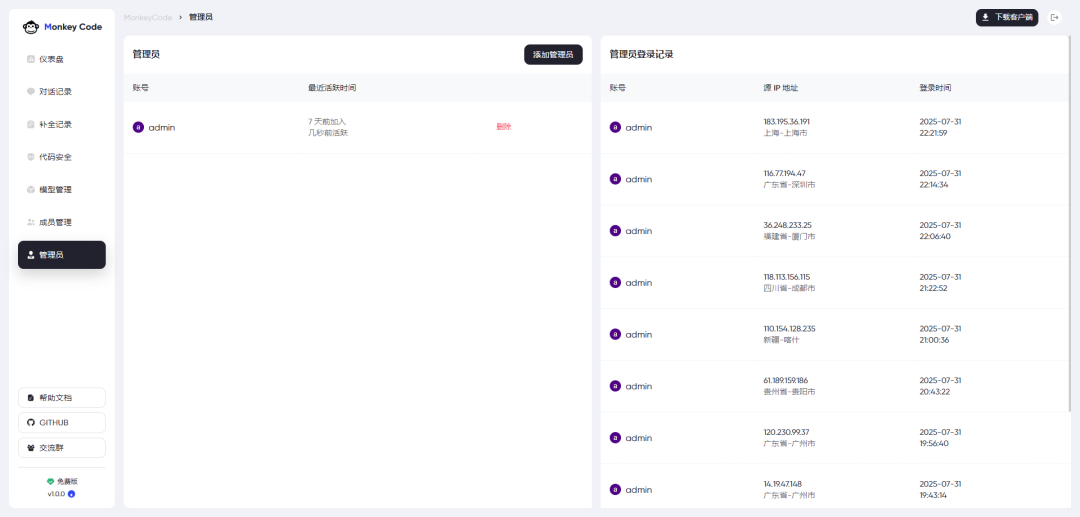The image size is (1080, 517).
Task: Click IP address 36.248.233.25
Action: click(x=787, y=225)
